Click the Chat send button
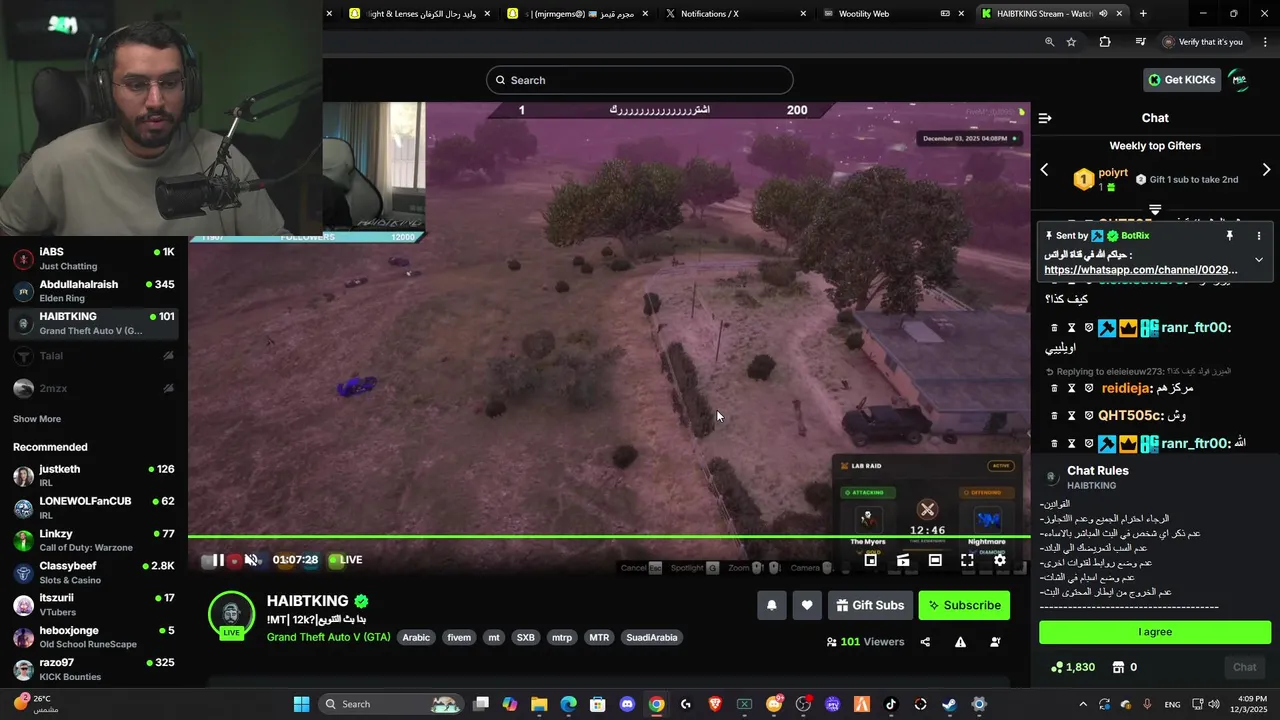The height and width of the screenshot is (720, 1280). (1244, 667)
